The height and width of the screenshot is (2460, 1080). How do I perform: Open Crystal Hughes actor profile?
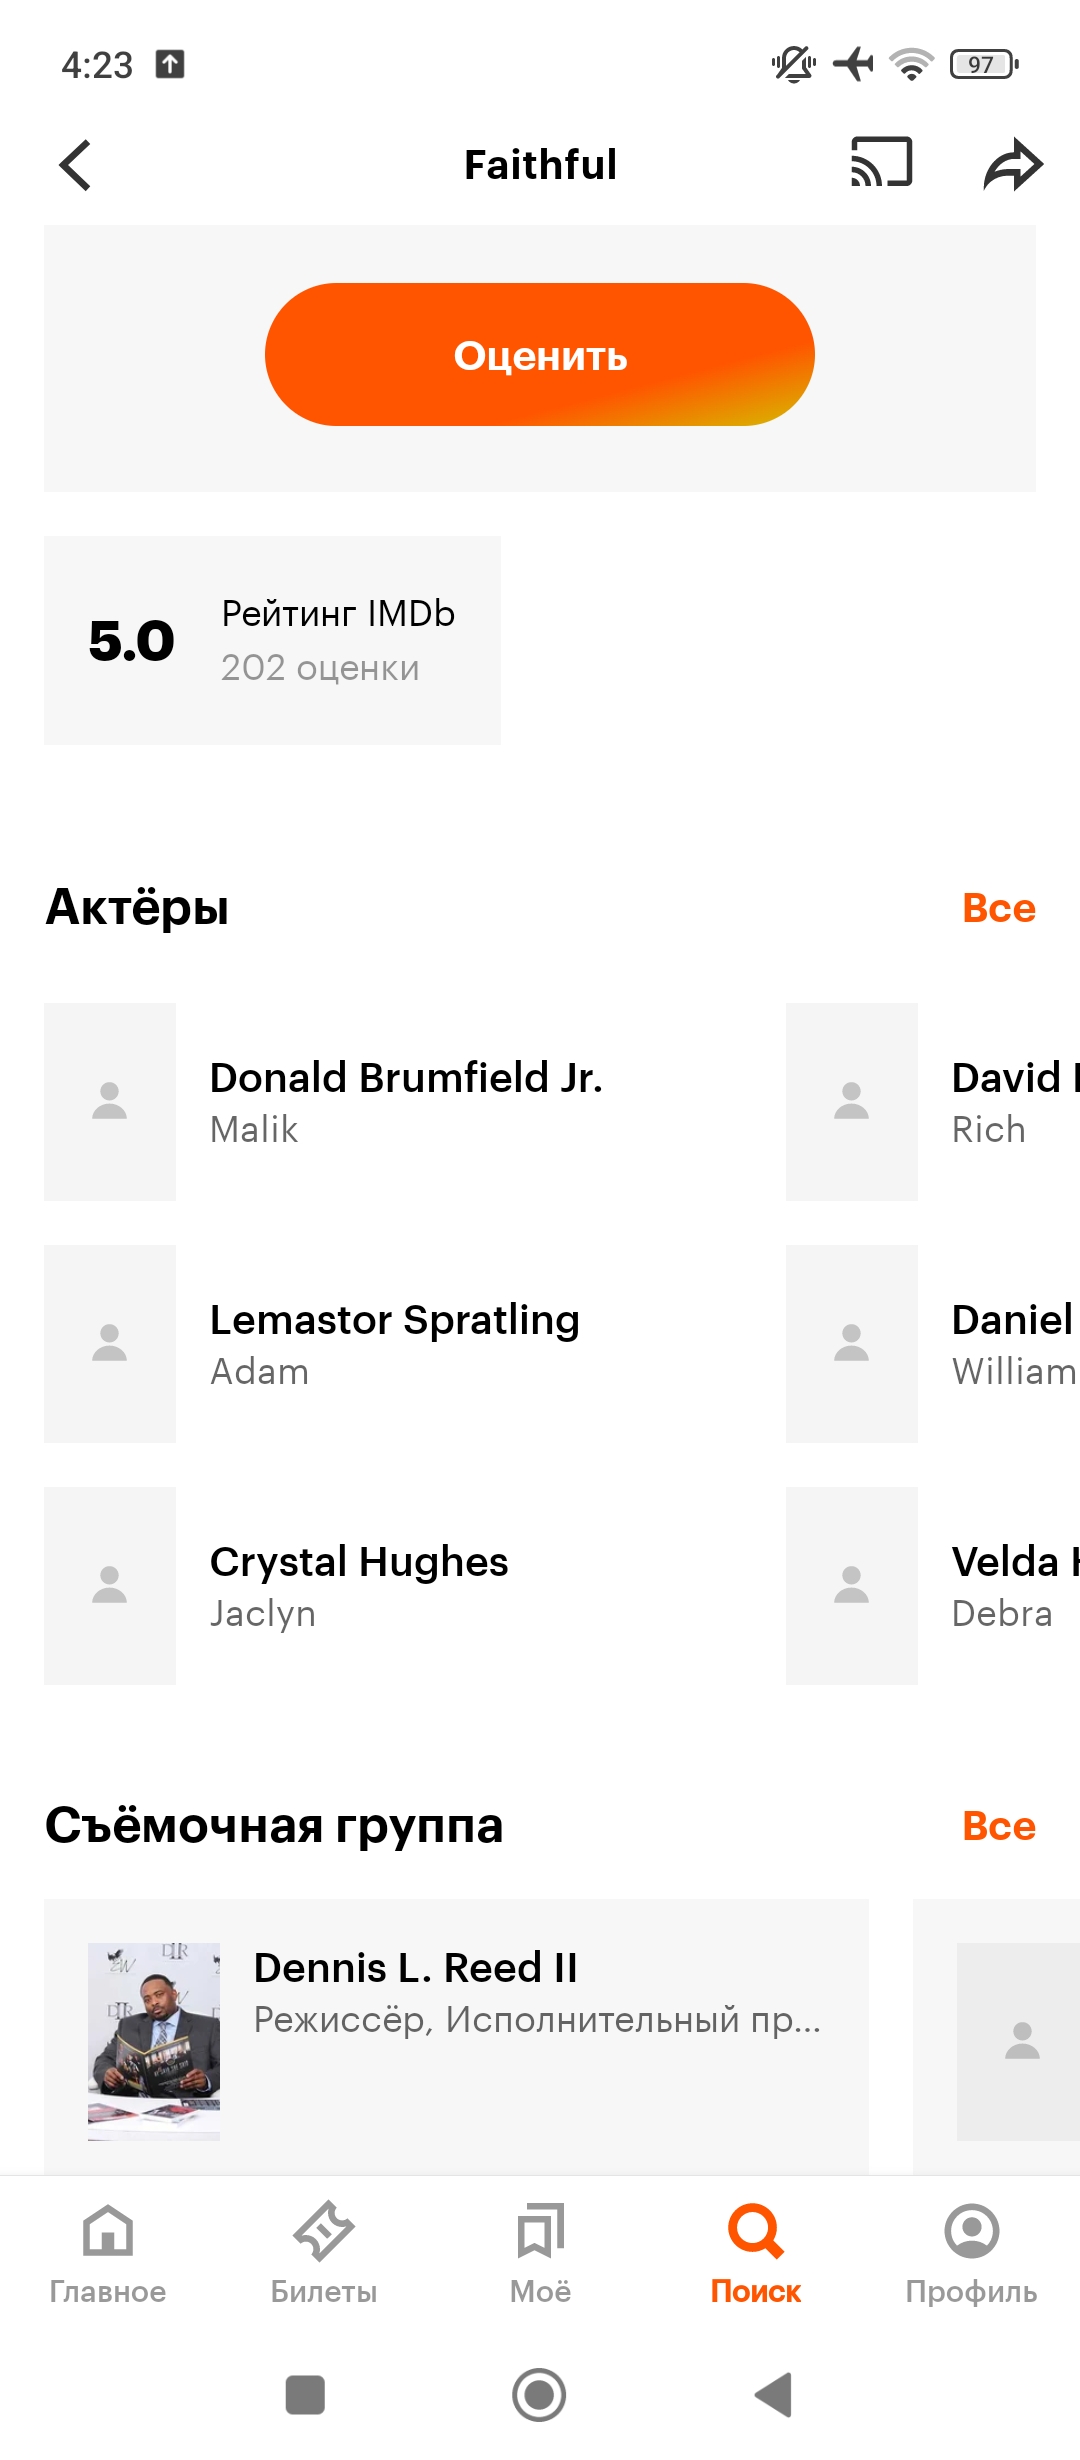click(358, 1584)
